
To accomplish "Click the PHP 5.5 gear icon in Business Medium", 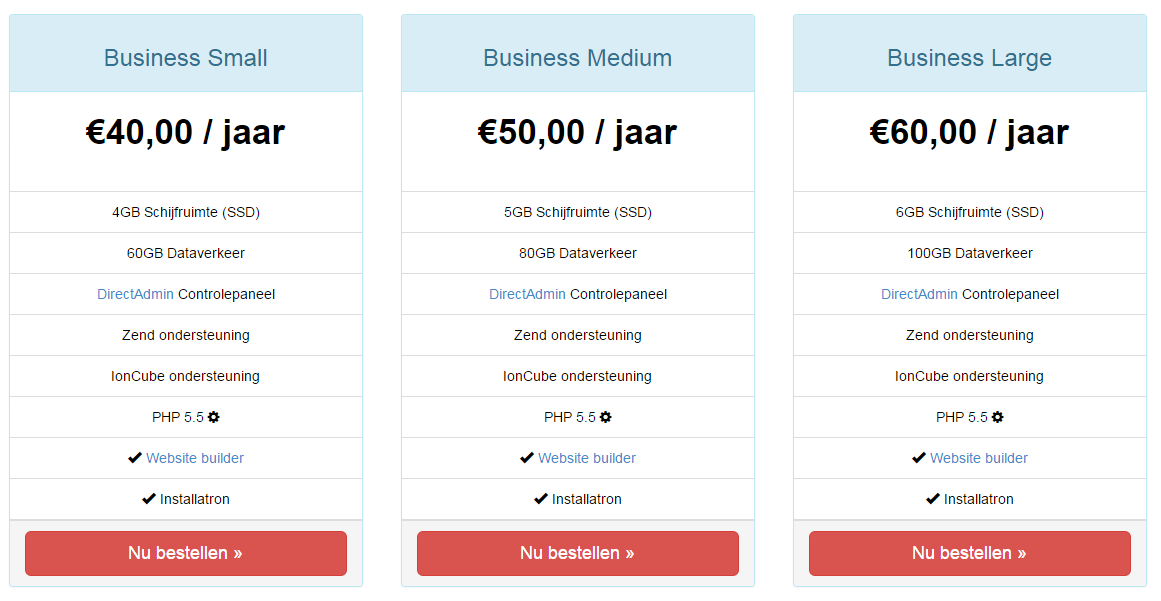I will [606, 417].
